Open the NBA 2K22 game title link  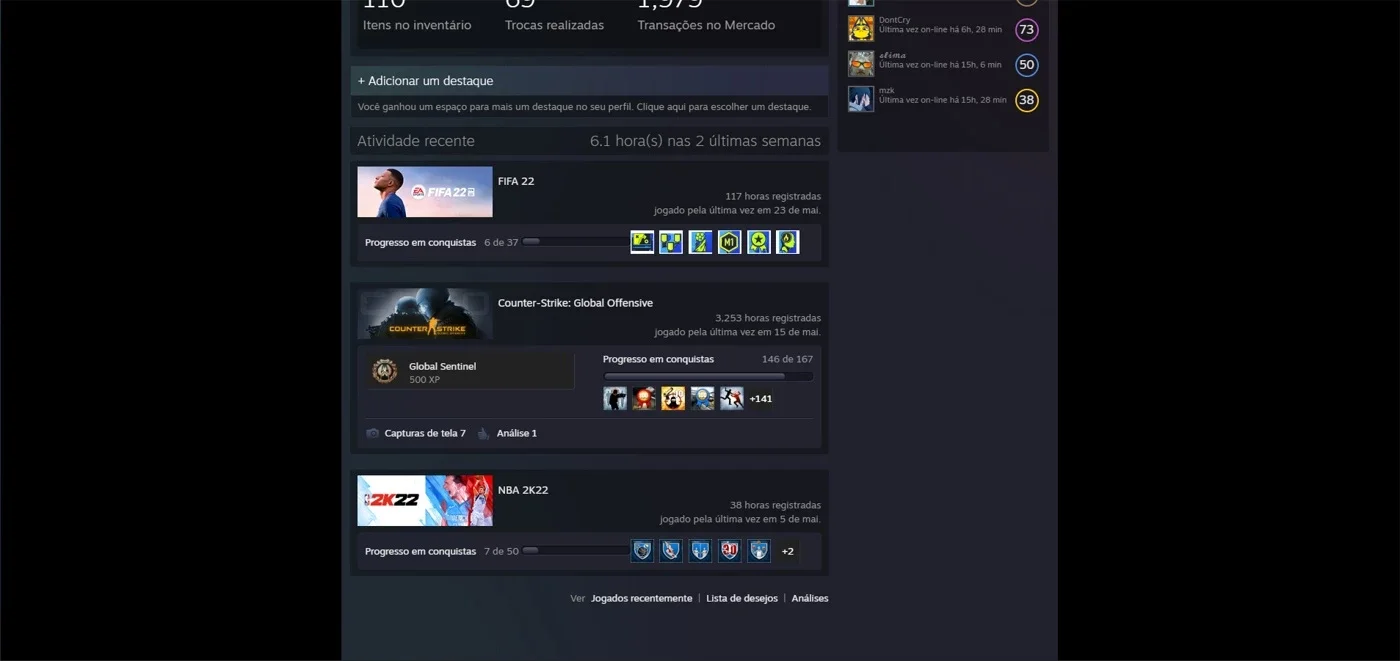tap(523, 490)
